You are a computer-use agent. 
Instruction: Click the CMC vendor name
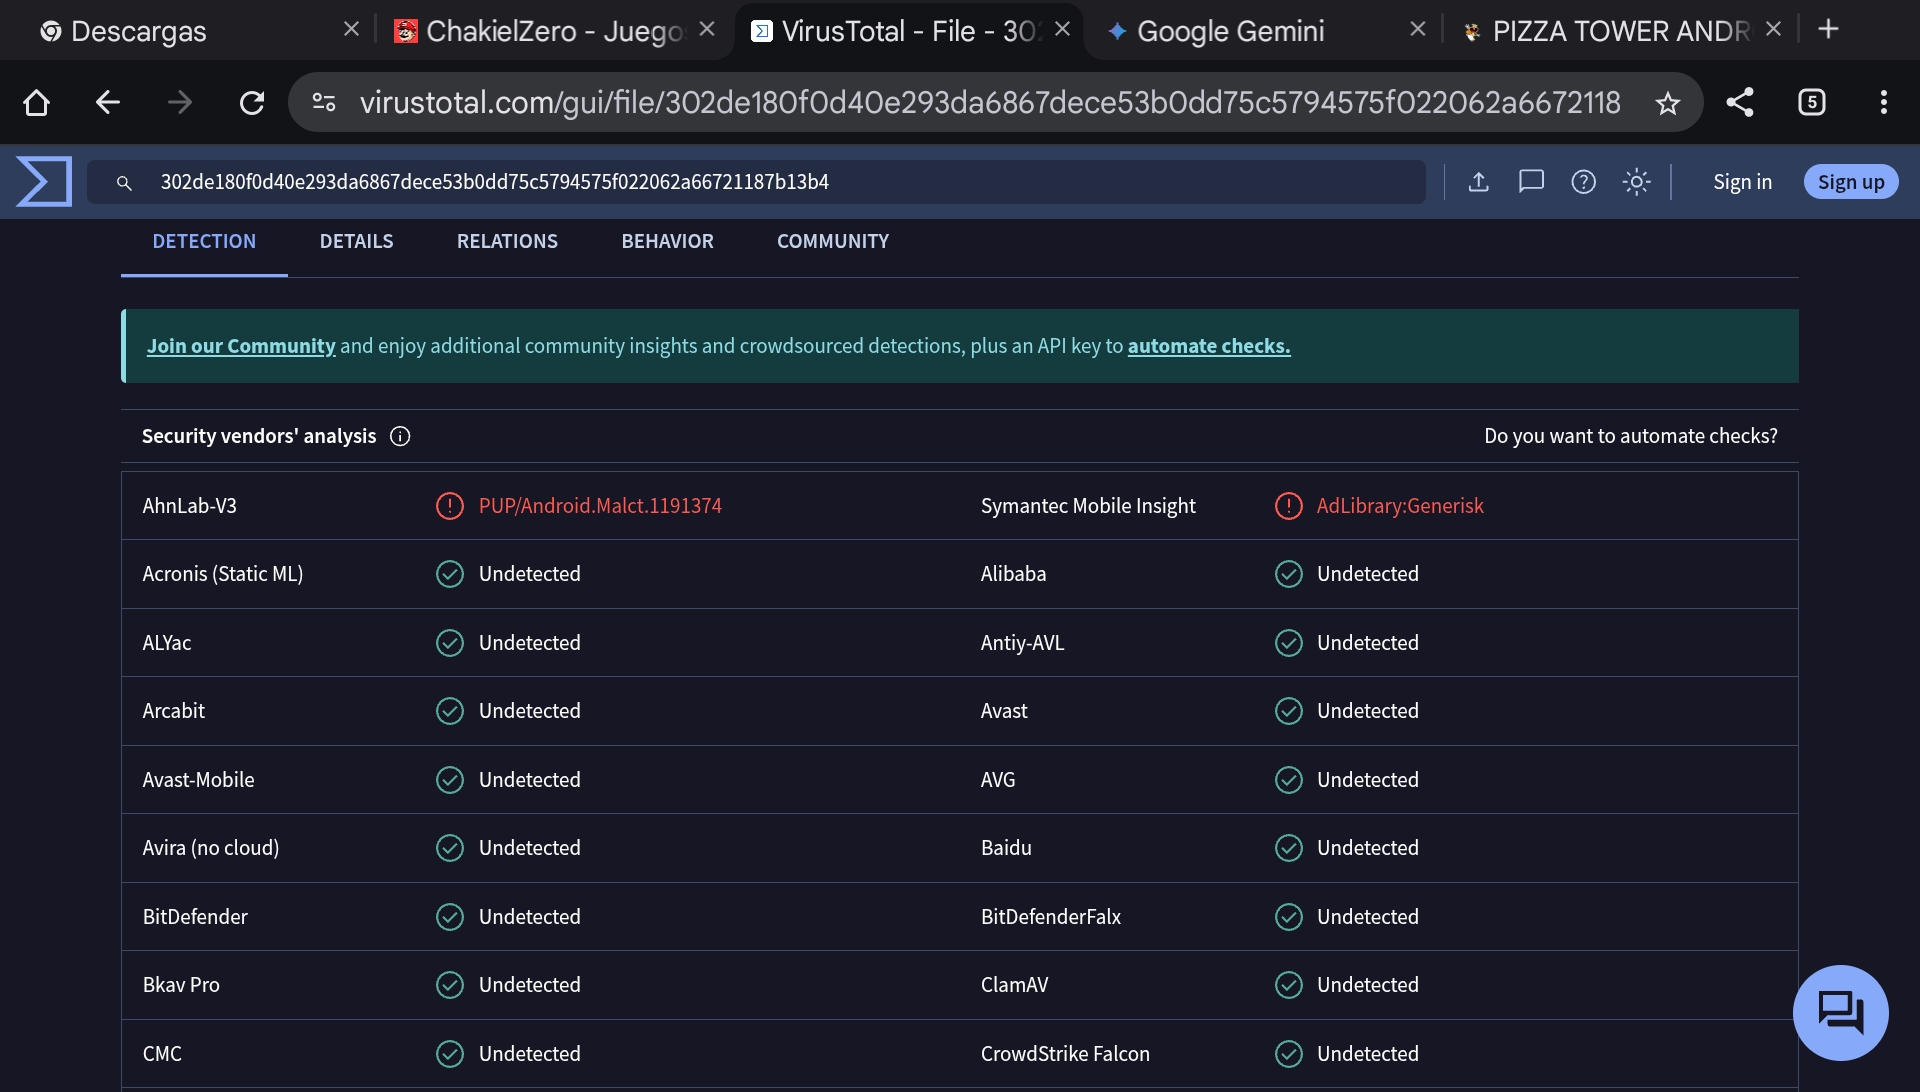pyautogui.click(x=162, y=1054)
